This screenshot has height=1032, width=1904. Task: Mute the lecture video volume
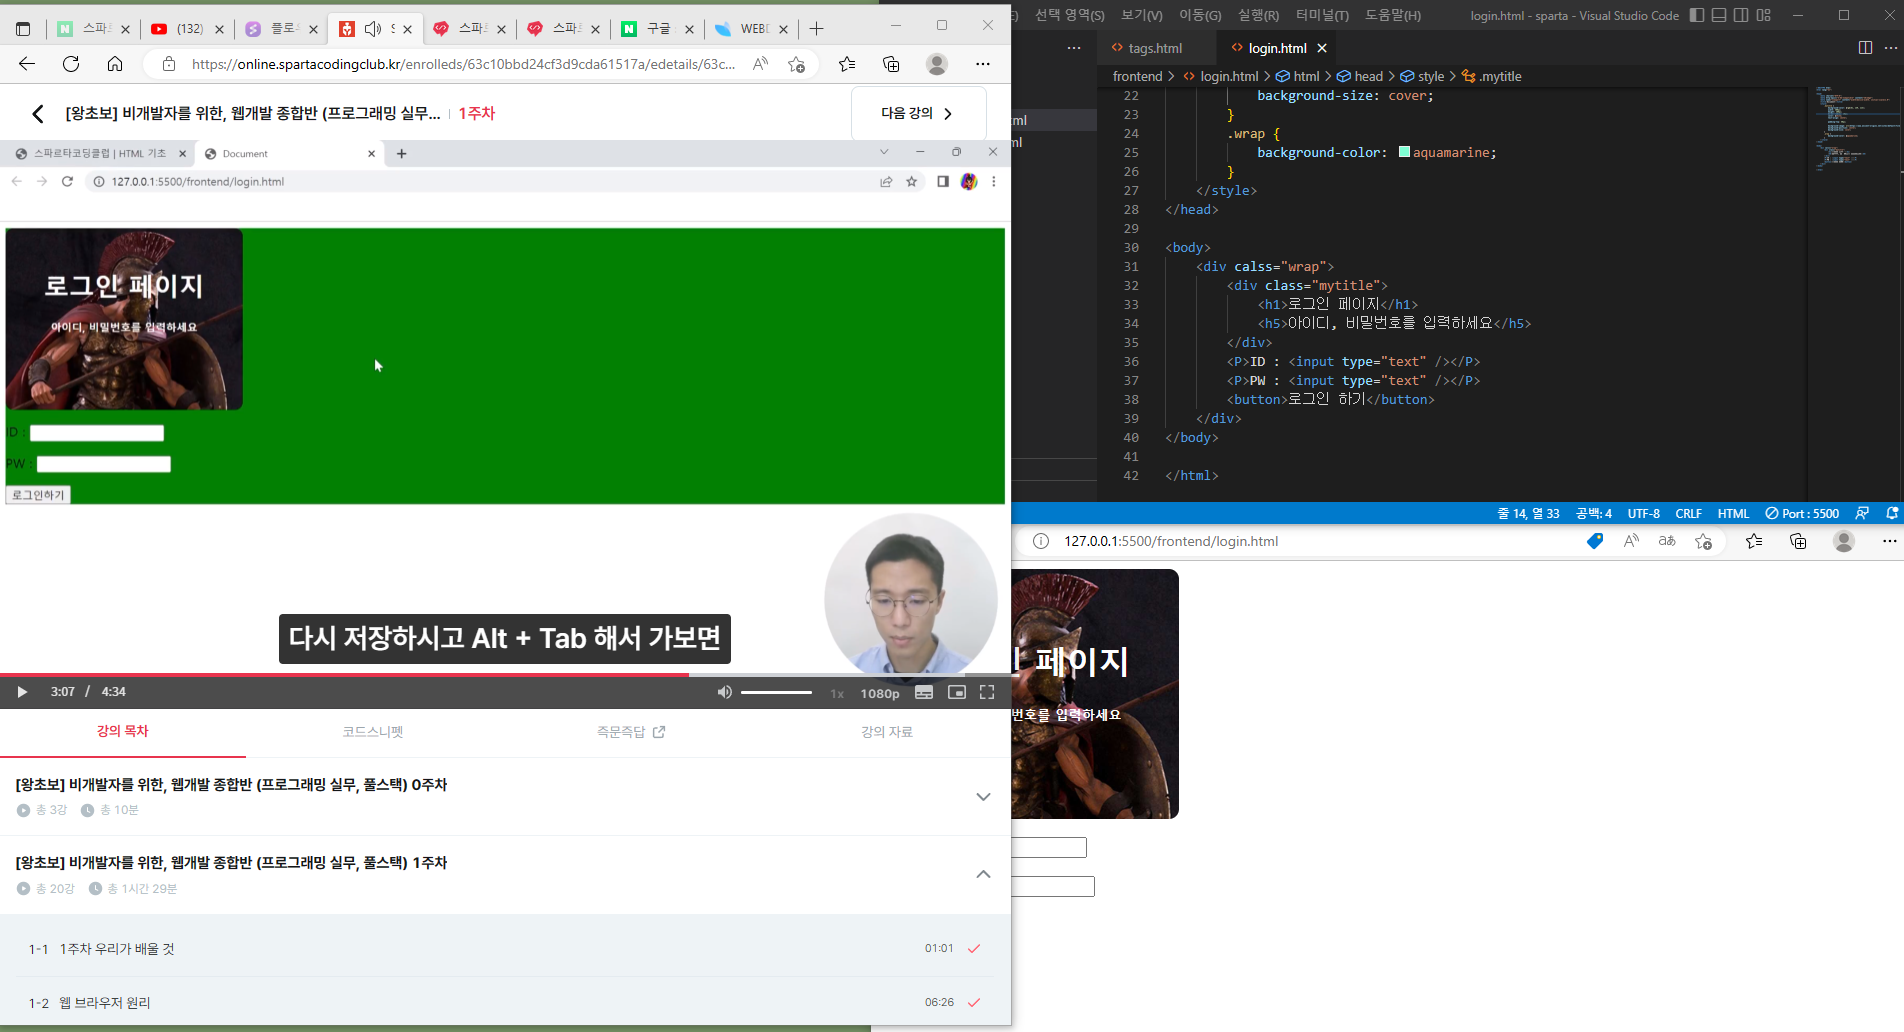725,692
